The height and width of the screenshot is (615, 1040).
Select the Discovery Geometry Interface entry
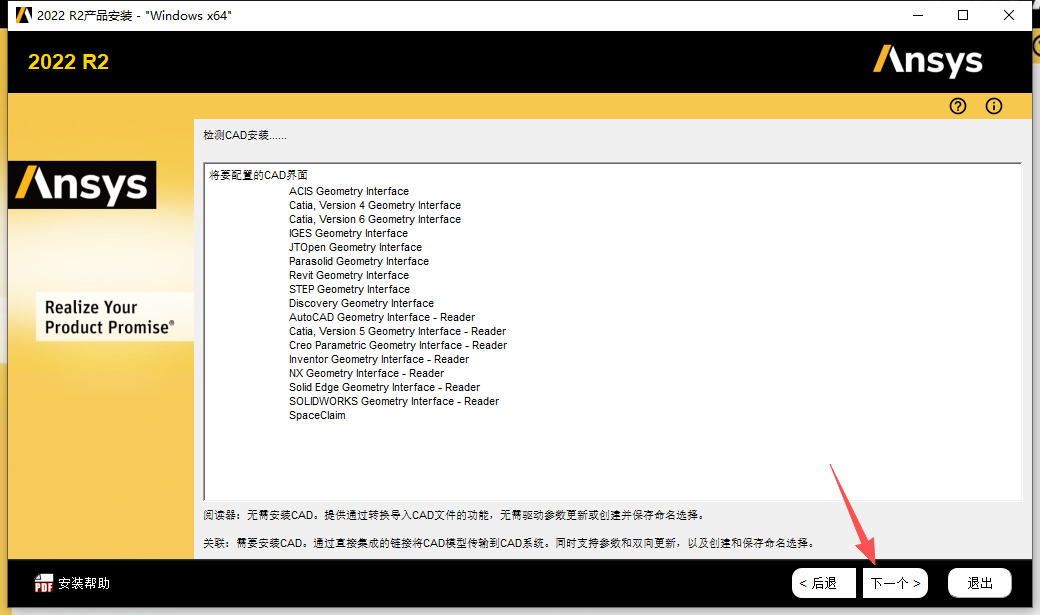(360, 303)
